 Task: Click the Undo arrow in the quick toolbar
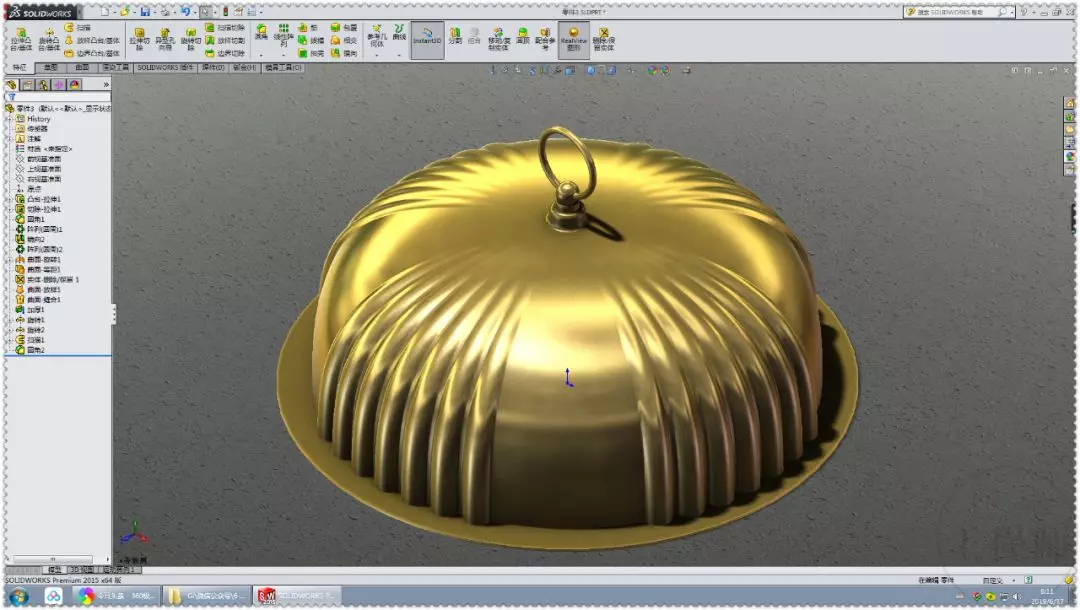(x=185, y=12)
